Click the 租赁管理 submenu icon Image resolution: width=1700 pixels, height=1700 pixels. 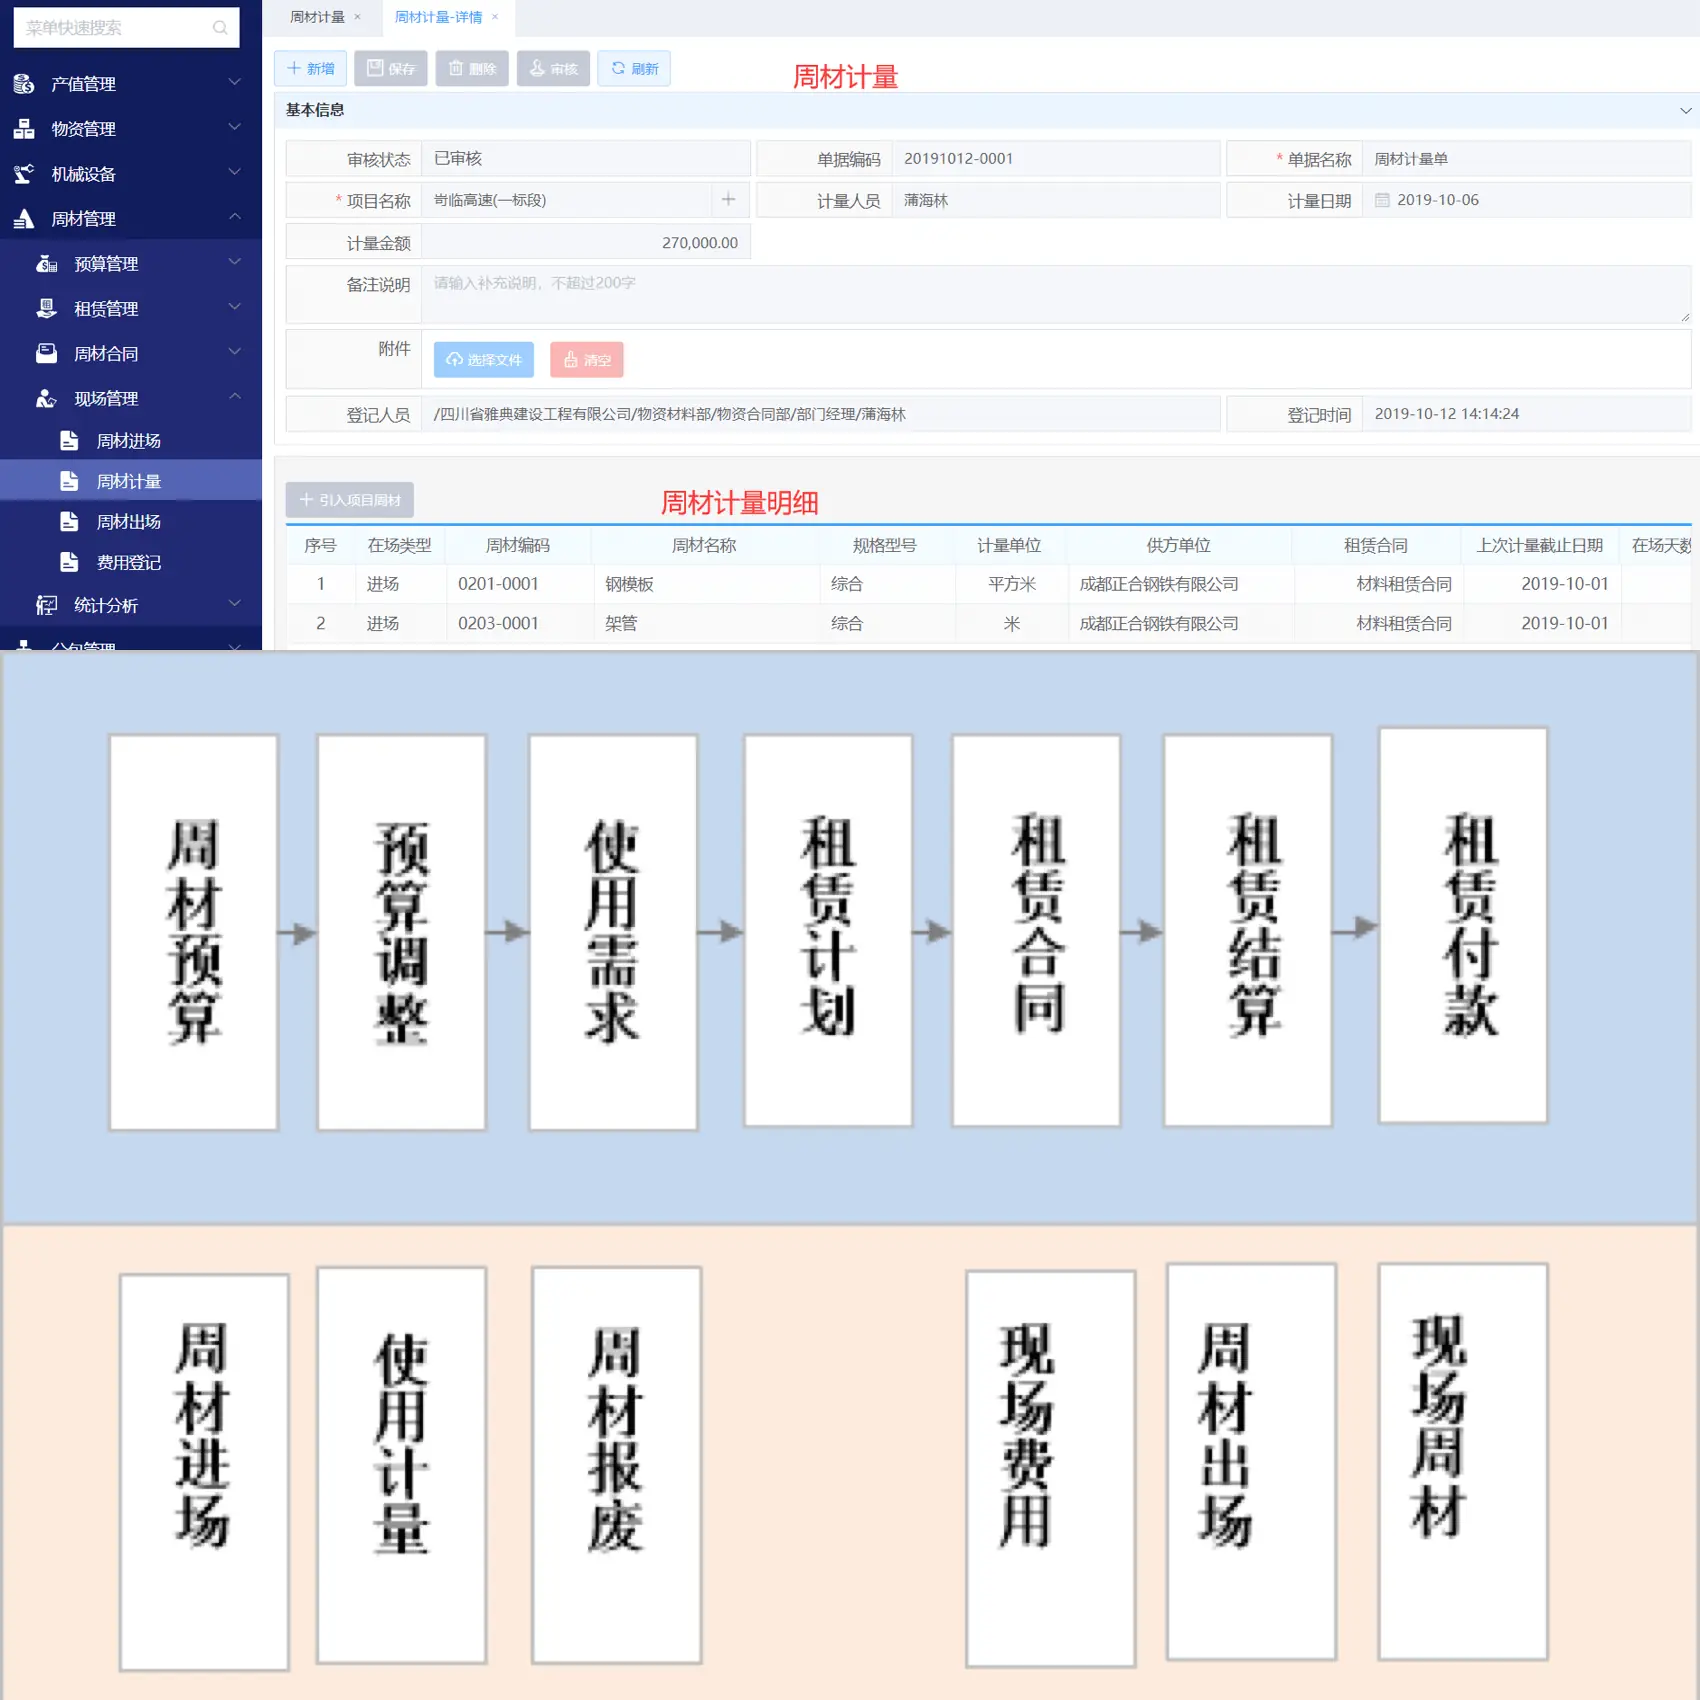click(x=46, y=309)
